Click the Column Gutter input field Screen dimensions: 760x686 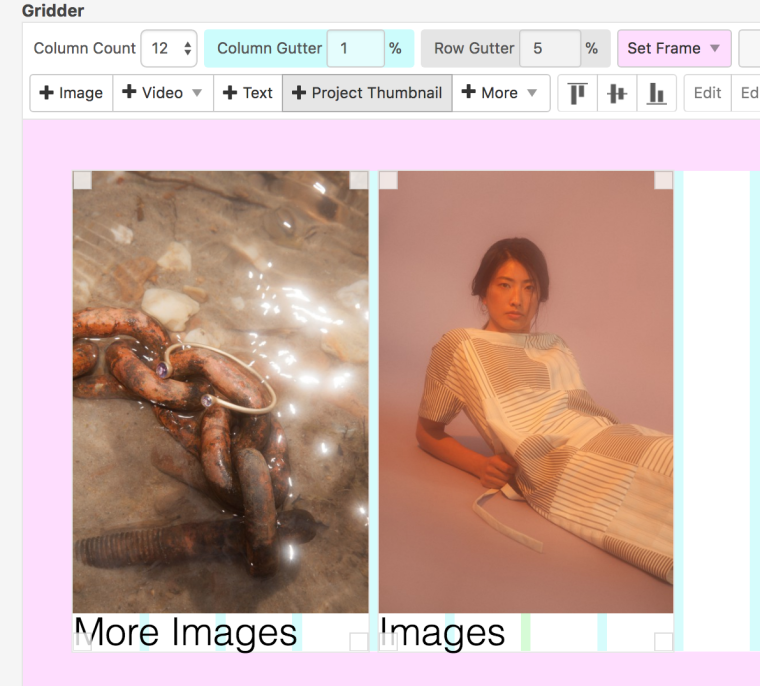point(355,48)
